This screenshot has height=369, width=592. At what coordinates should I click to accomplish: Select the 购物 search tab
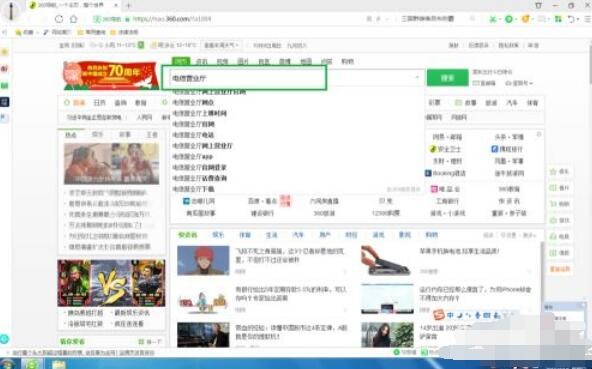[347, 61]
